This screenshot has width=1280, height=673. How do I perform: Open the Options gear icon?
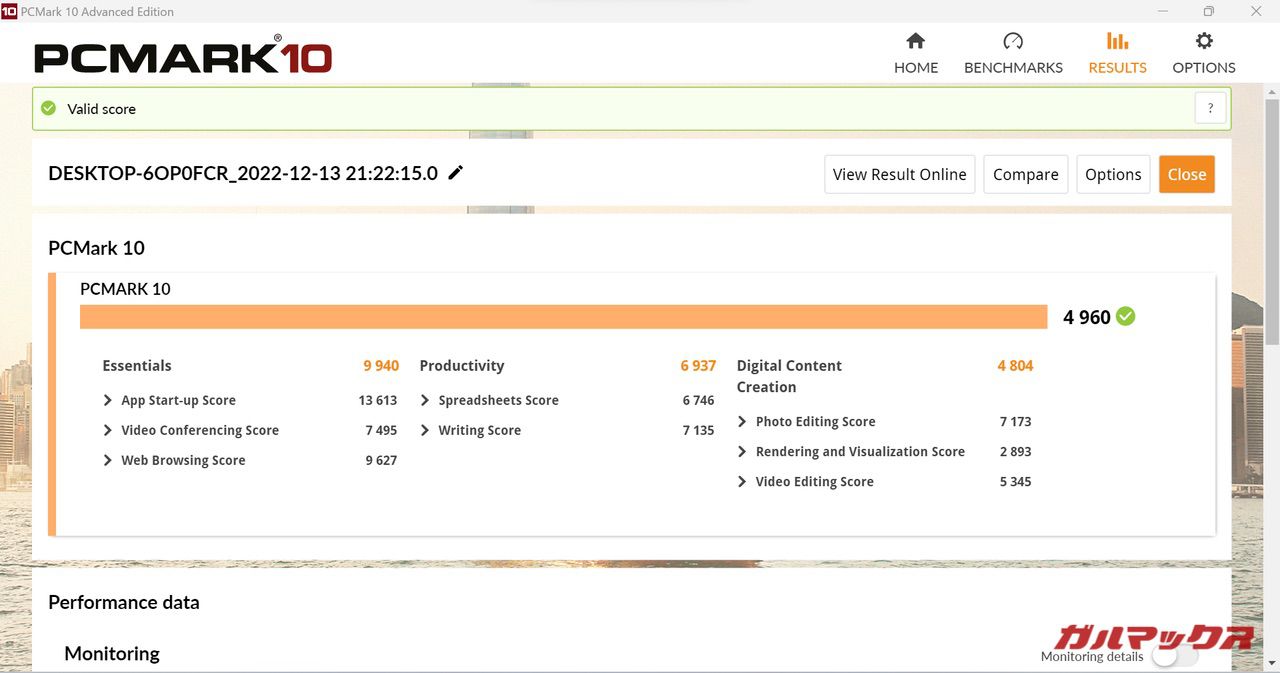(x=1204, y=41)
